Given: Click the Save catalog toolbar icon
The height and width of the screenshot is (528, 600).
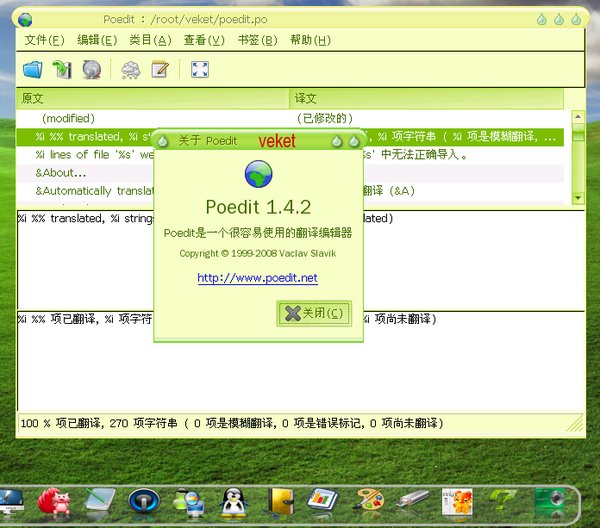Looking at the screenshot, I should point(62,69).
